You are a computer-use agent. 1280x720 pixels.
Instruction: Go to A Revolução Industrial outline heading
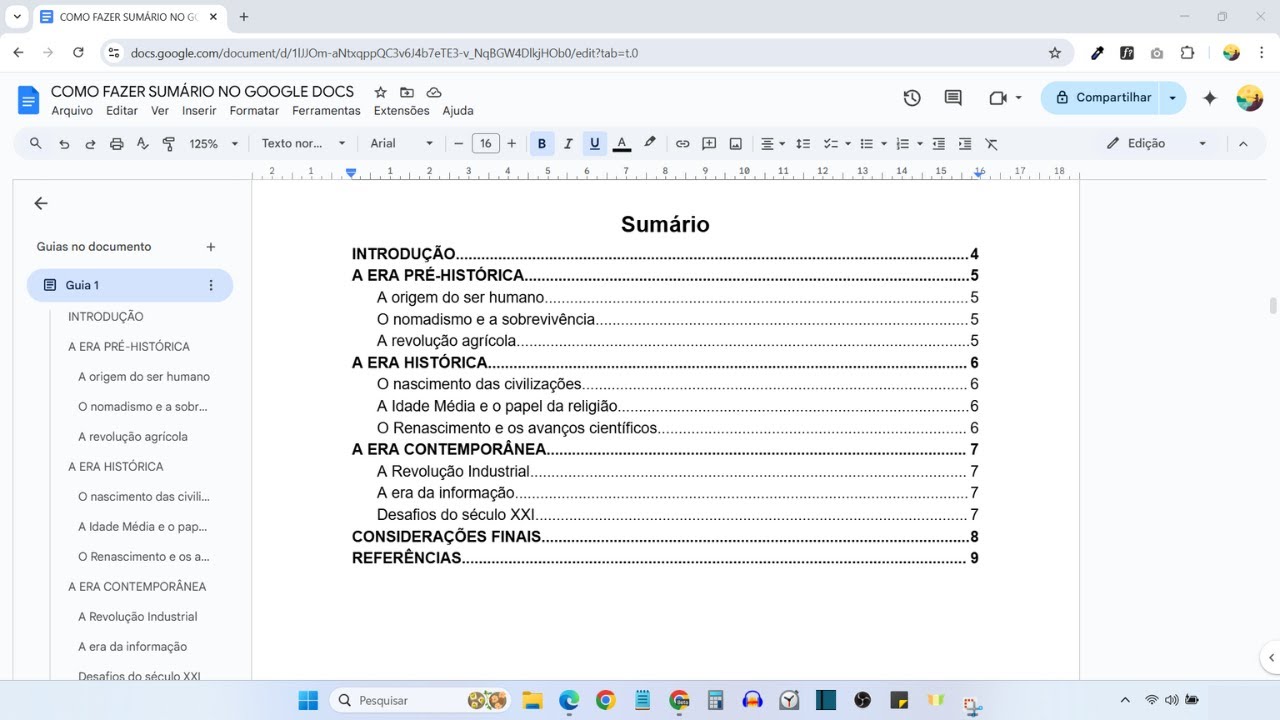[x=138, y=617]
